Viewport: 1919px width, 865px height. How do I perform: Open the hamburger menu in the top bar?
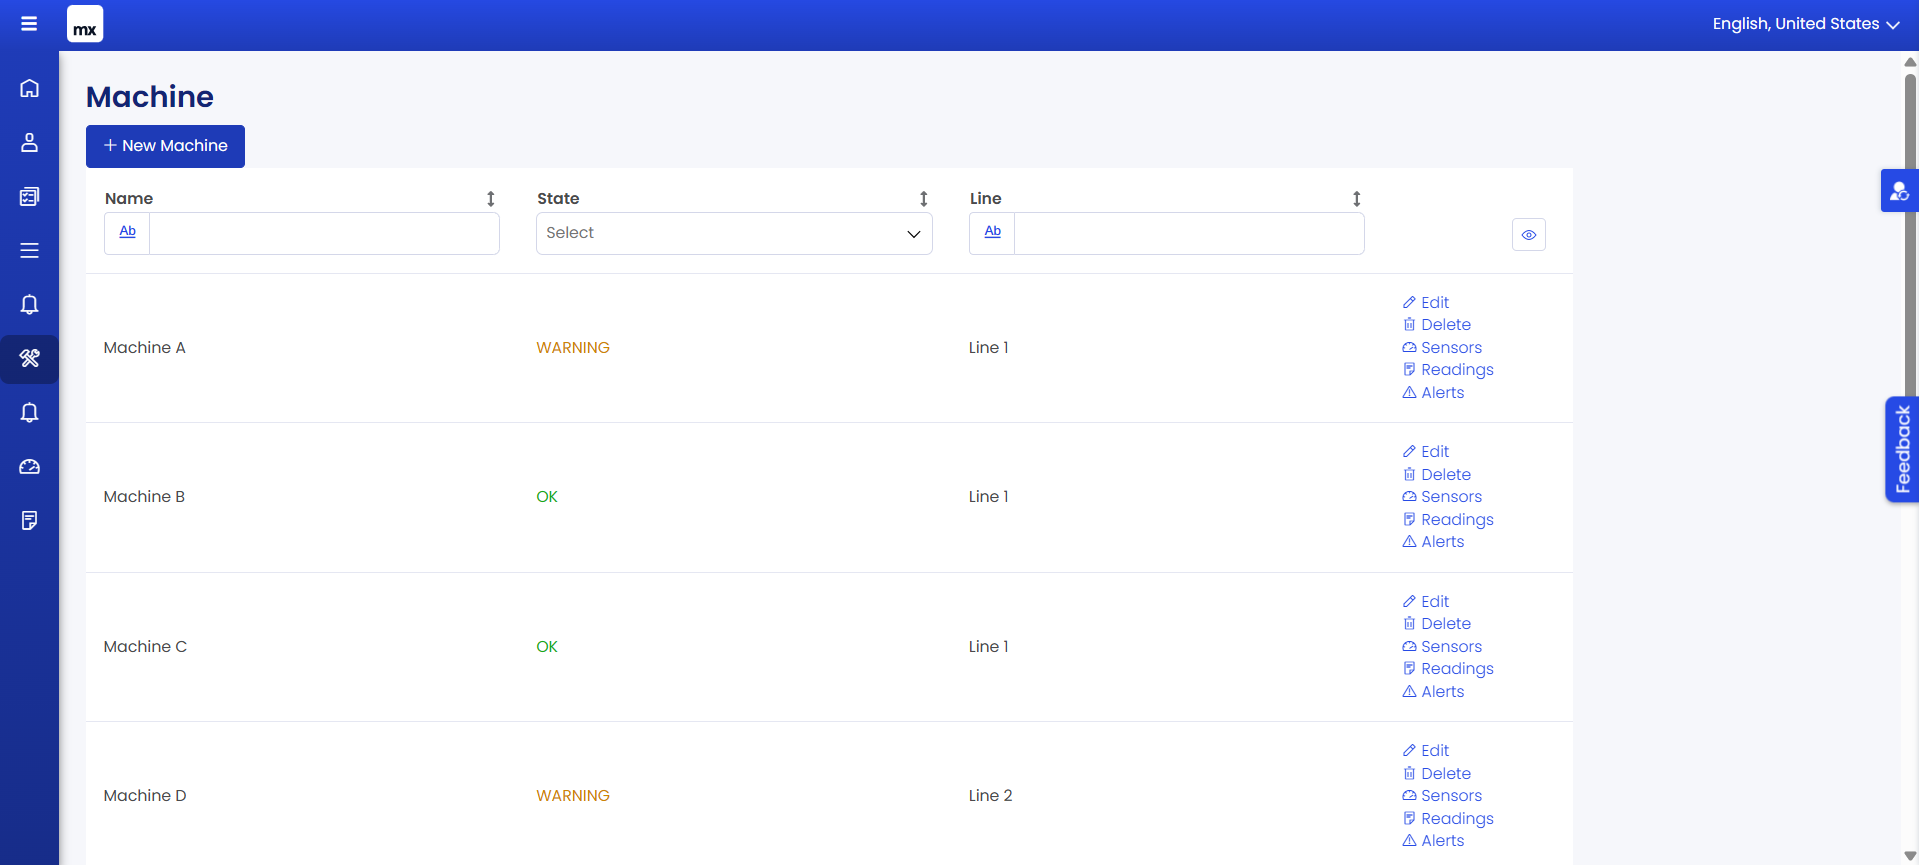(29, 24)
